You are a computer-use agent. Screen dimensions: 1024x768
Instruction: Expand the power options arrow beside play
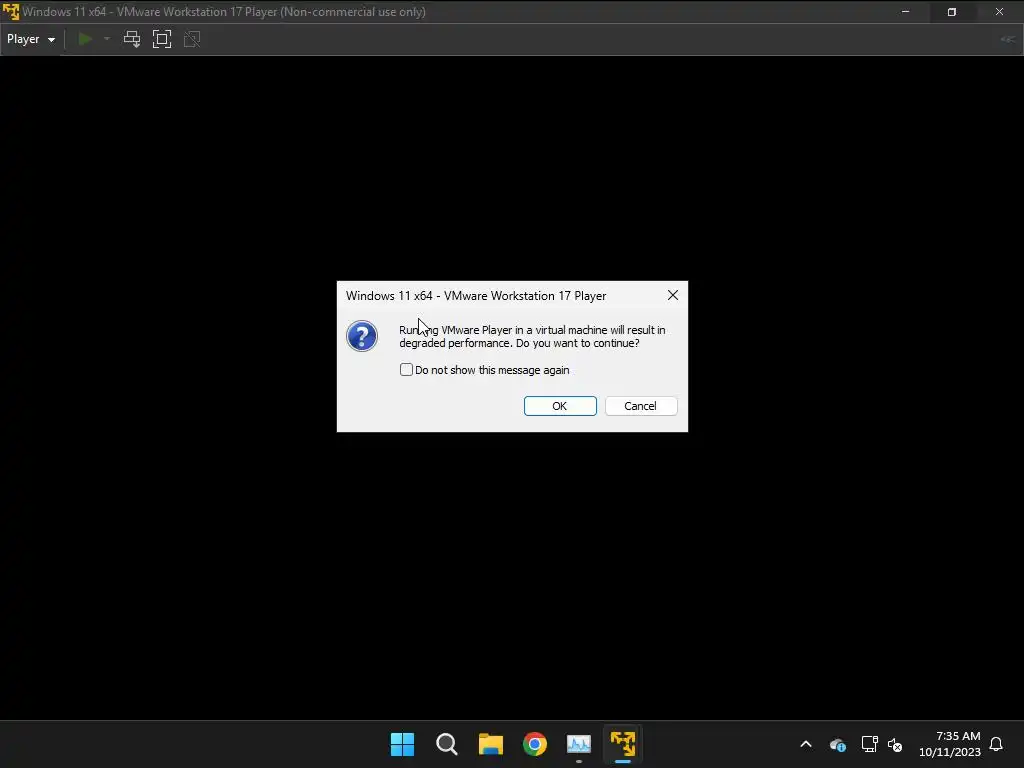pyautogui.click(x=107, y=39)
